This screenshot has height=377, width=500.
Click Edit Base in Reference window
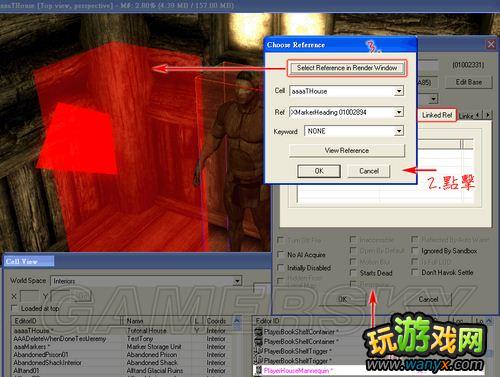[469, 82]
